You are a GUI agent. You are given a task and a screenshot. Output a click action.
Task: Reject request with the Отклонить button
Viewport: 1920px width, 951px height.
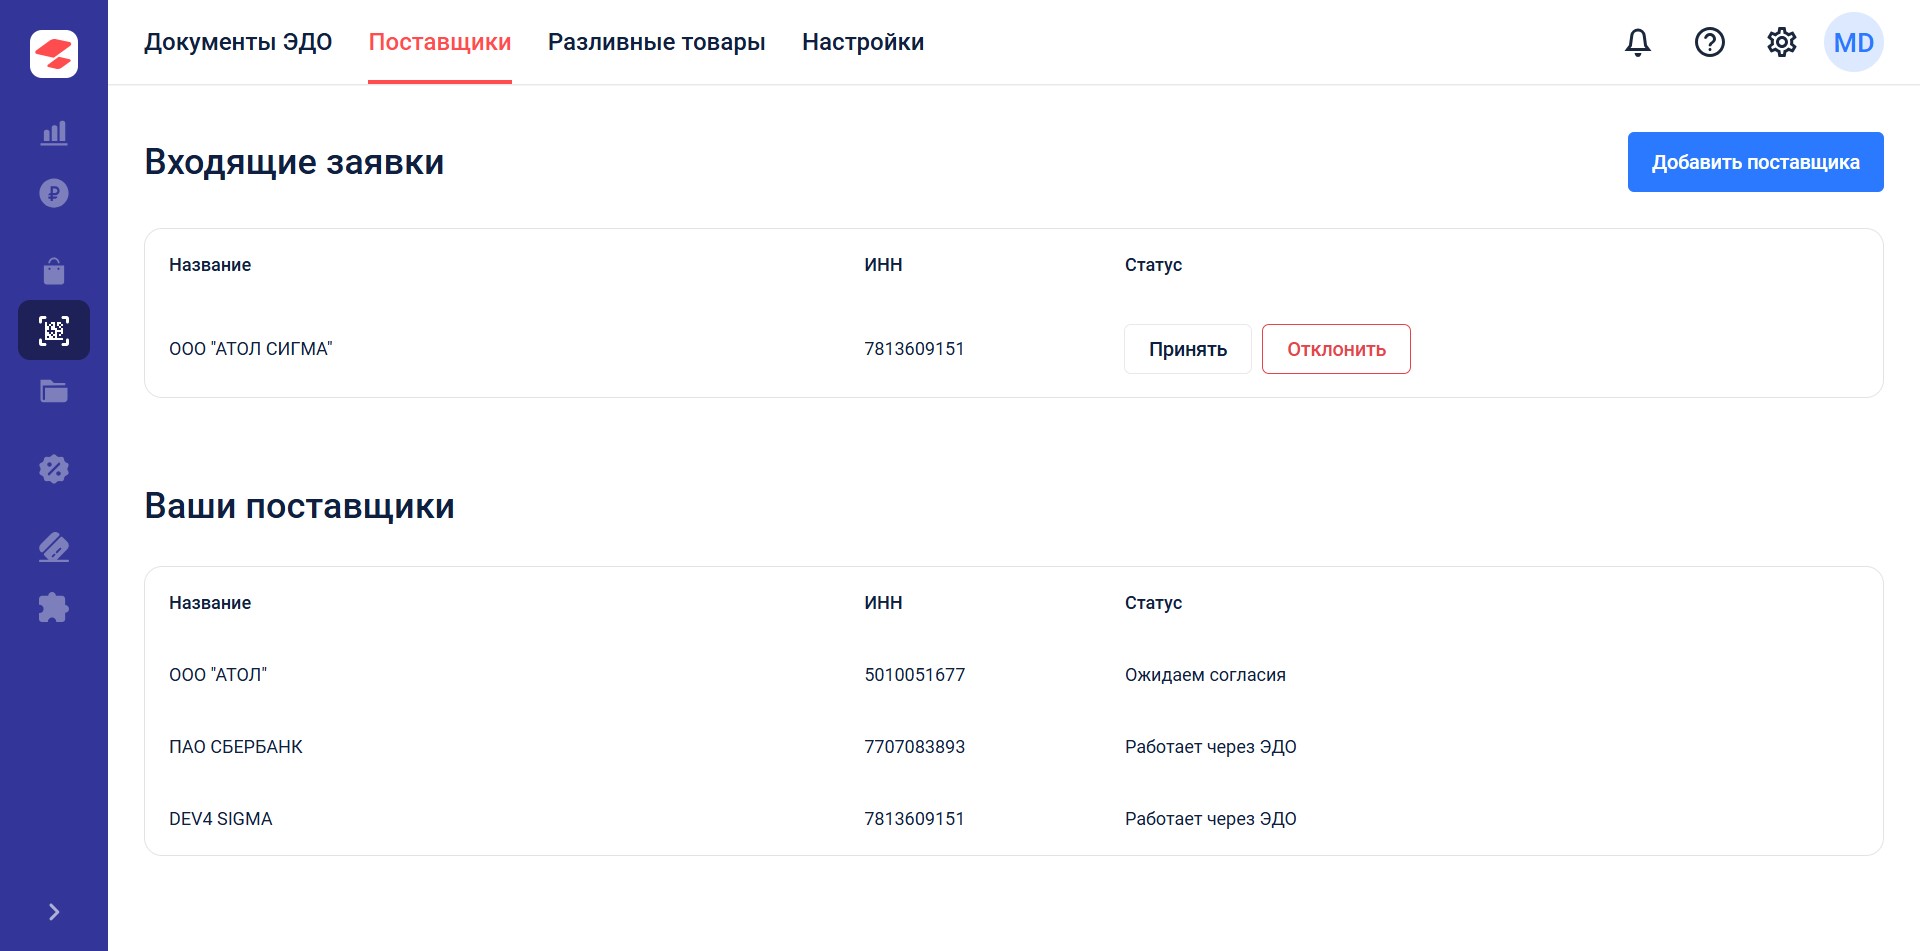pyautogui.click(x=1336, y=349)
